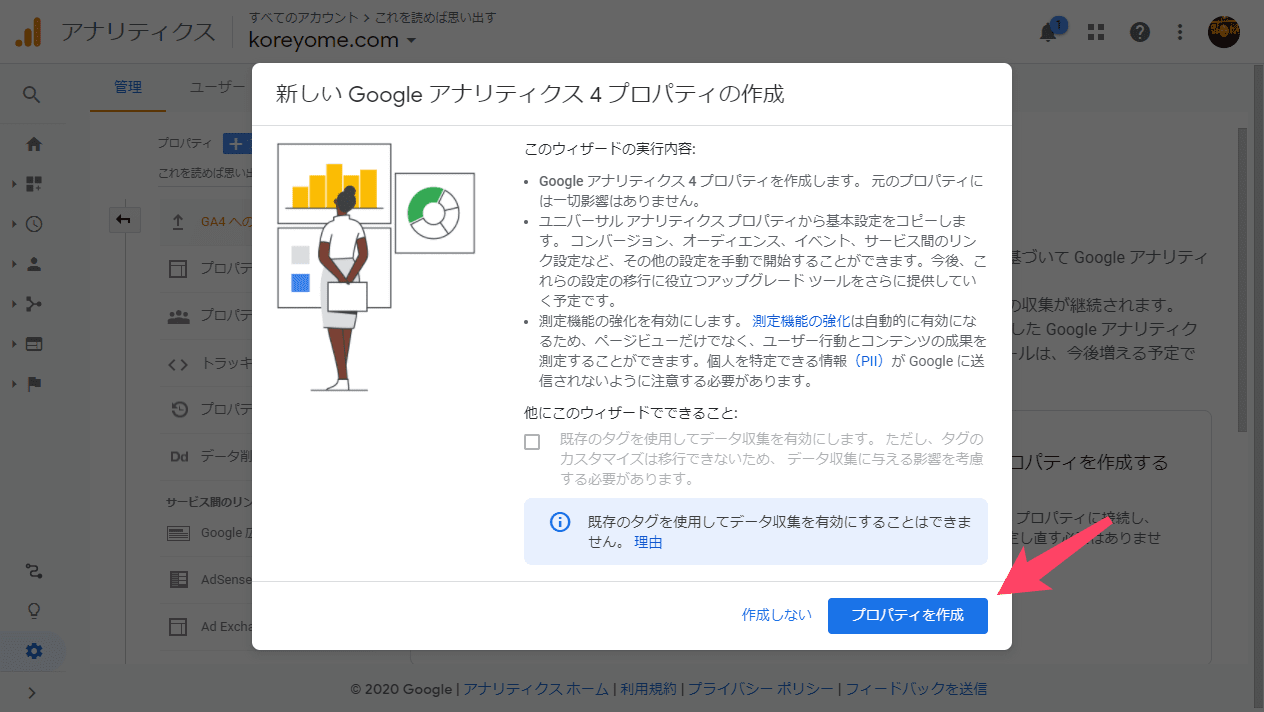This screenshot has width=1264, height=712.
Task: Click the Ad Exchange linking icon
Action: coord(178,627)
